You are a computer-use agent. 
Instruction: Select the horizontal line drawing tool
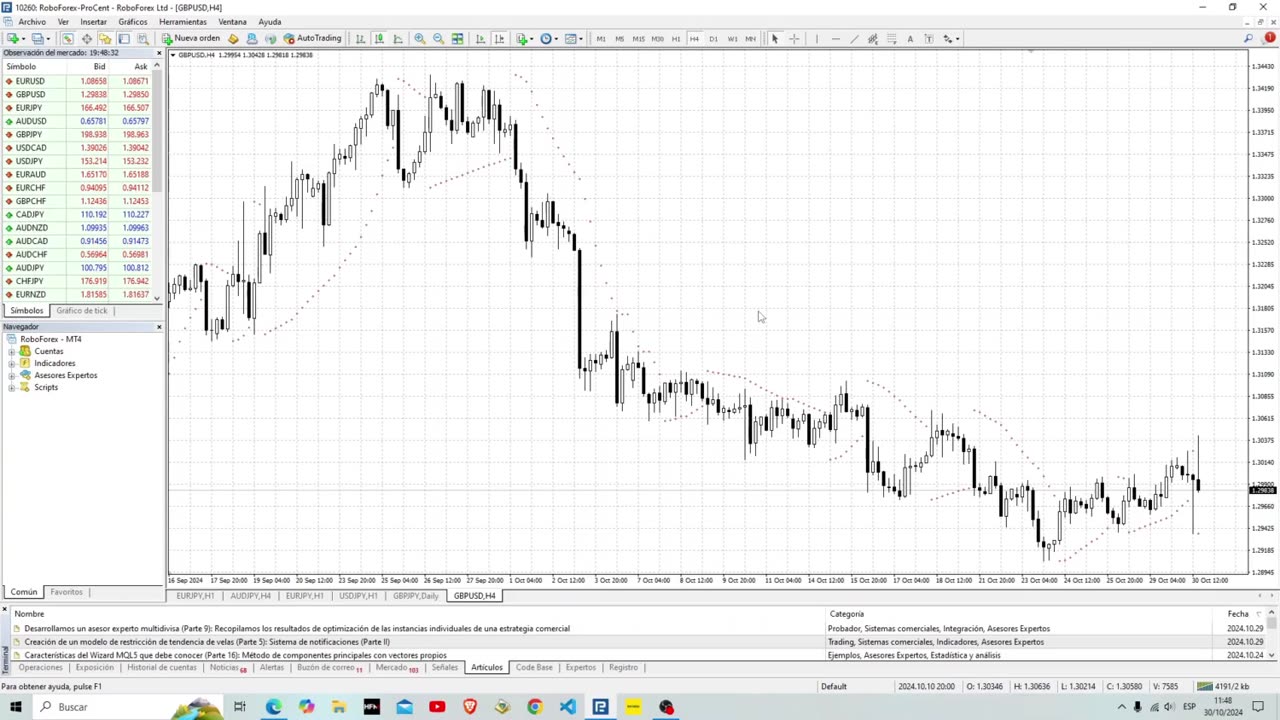click(835, 38)
